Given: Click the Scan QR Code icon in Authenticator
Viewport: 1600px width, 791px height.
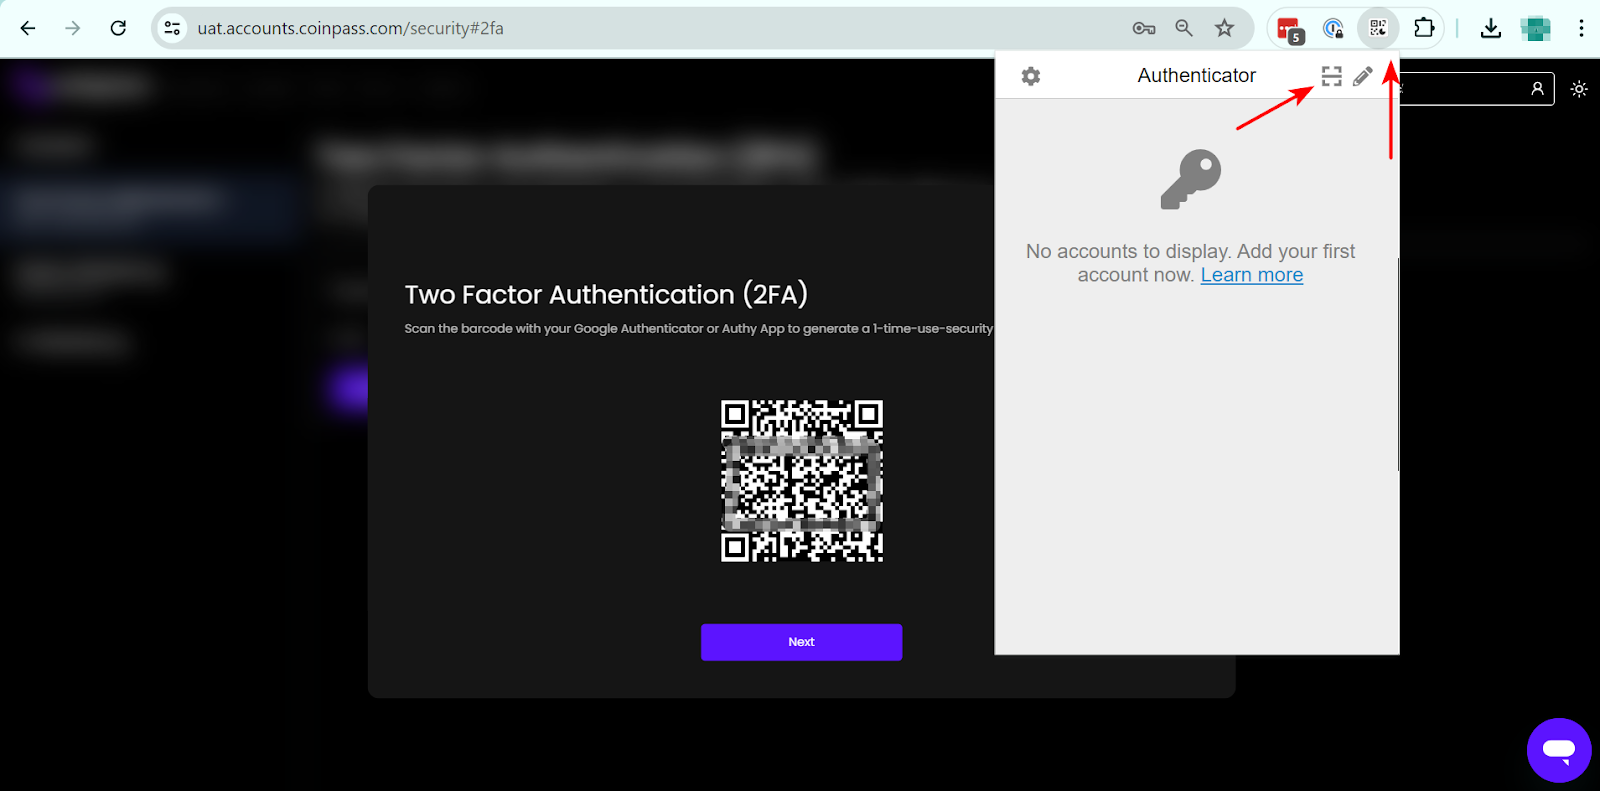Looking at the screenshot, I should click(1331, 76).
